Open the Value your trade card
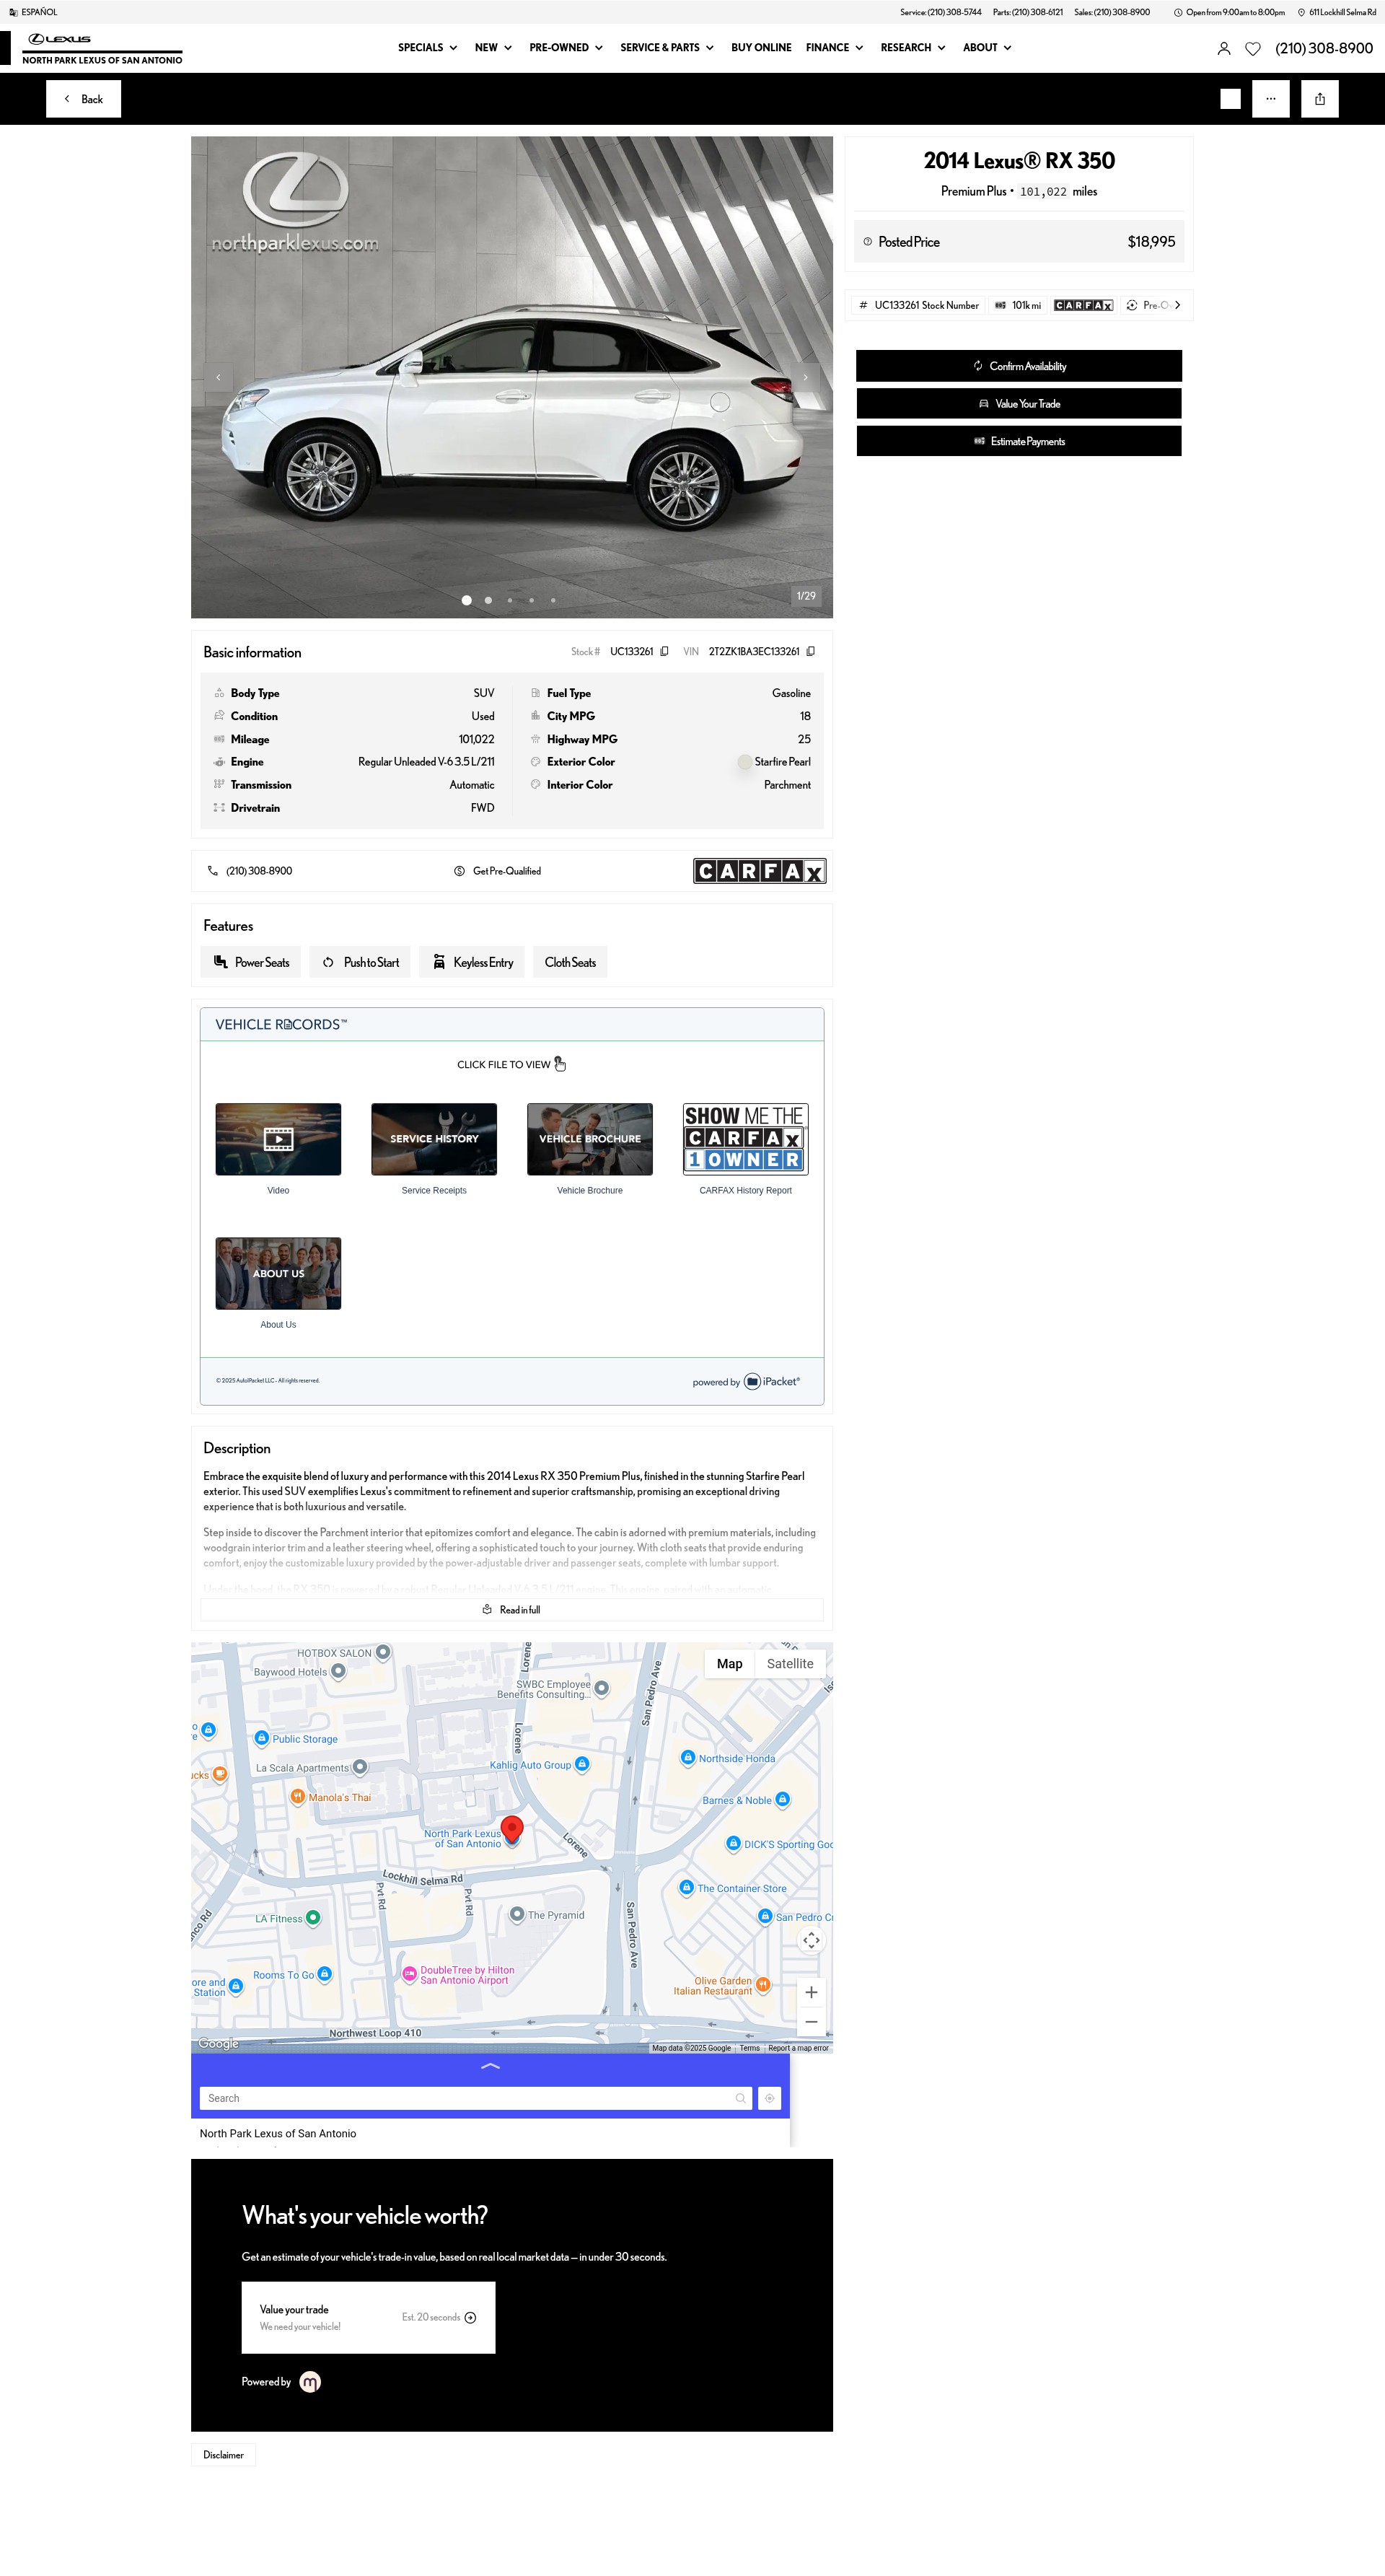This screenshot has height=2576, width=1385. coord(368,2317)
